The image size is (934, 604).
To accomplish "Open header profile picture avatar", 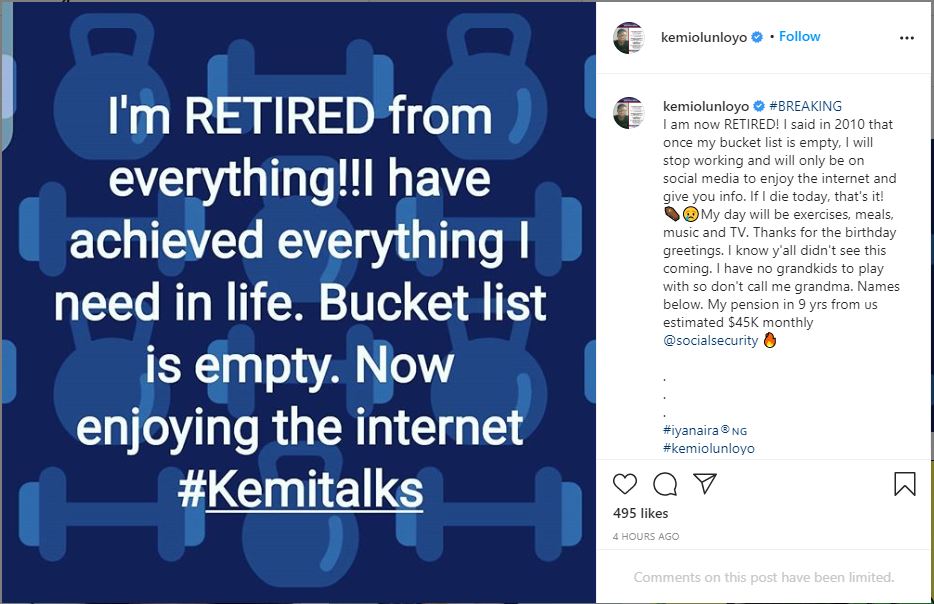I will pos(629,38).
